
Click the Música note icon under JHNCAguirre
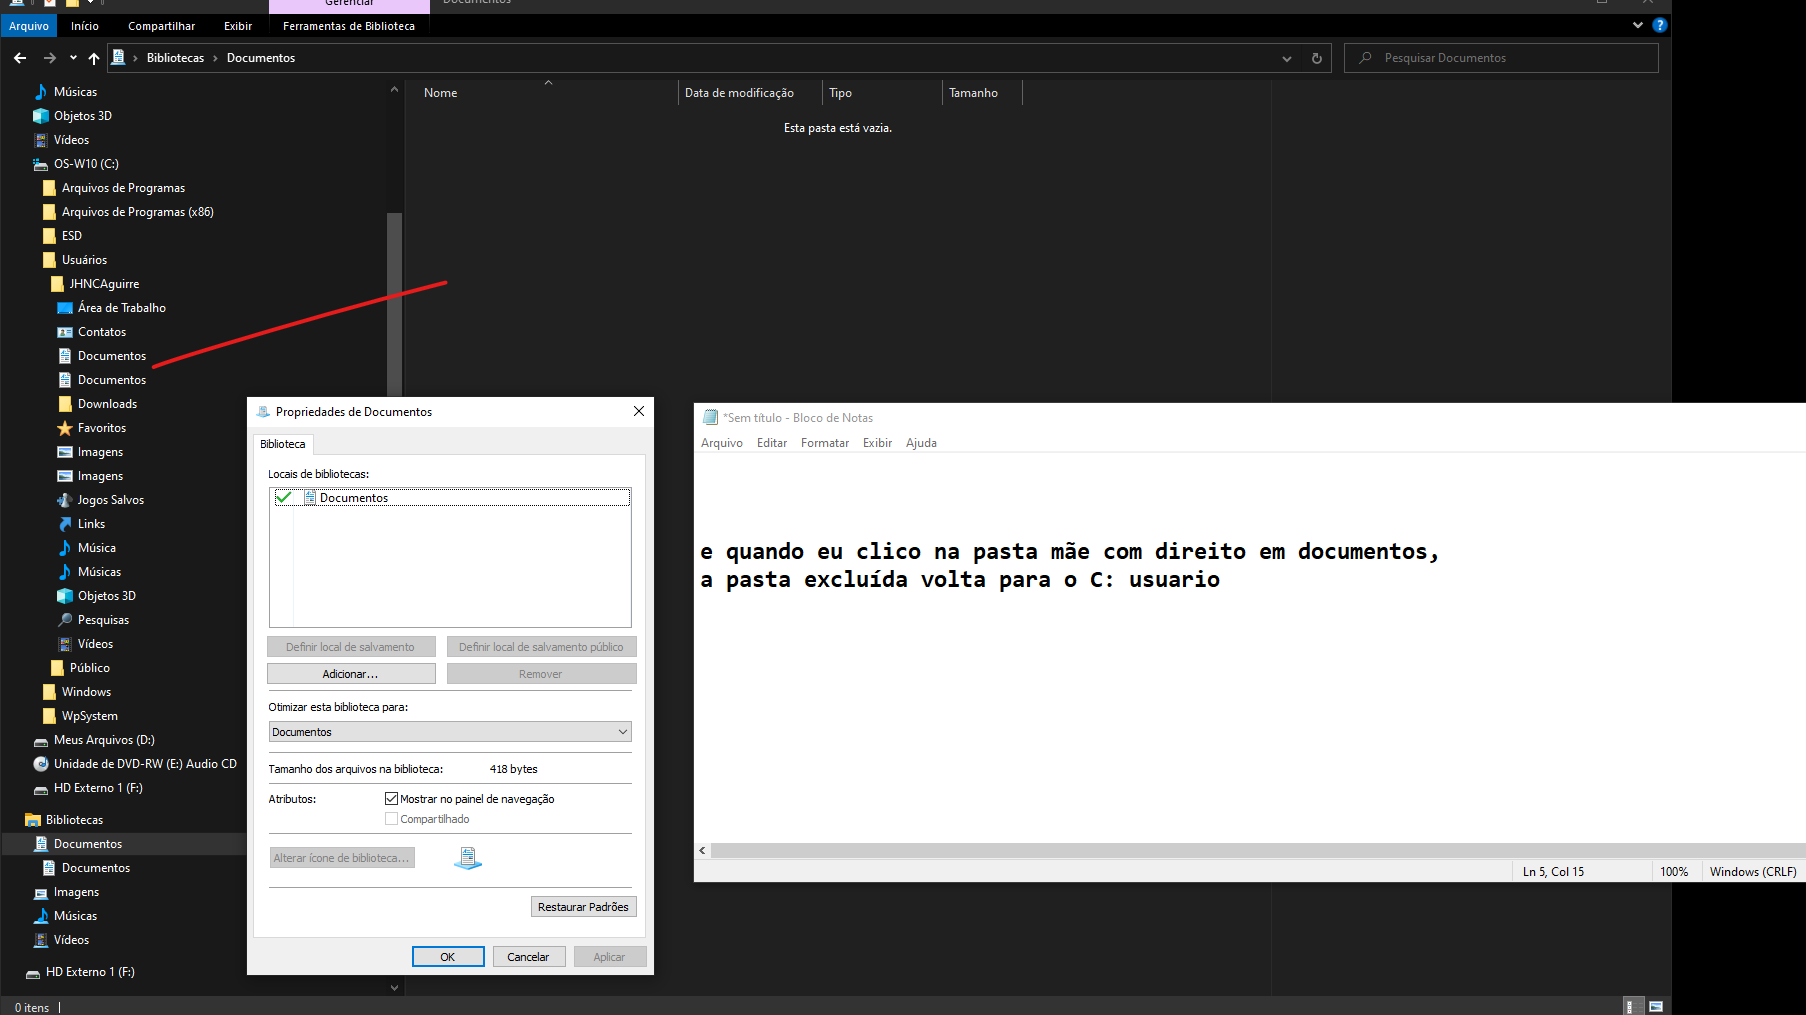tap(65, 548)
